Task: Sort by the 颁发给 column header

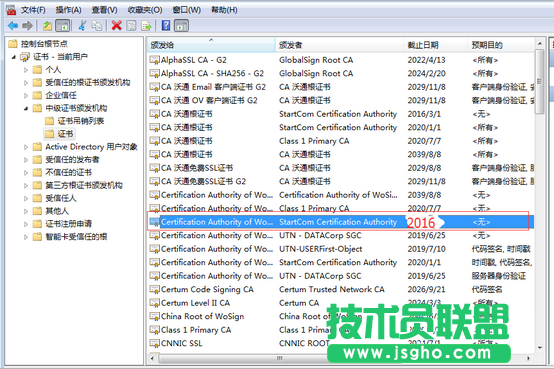Action: tap(211, 45)
